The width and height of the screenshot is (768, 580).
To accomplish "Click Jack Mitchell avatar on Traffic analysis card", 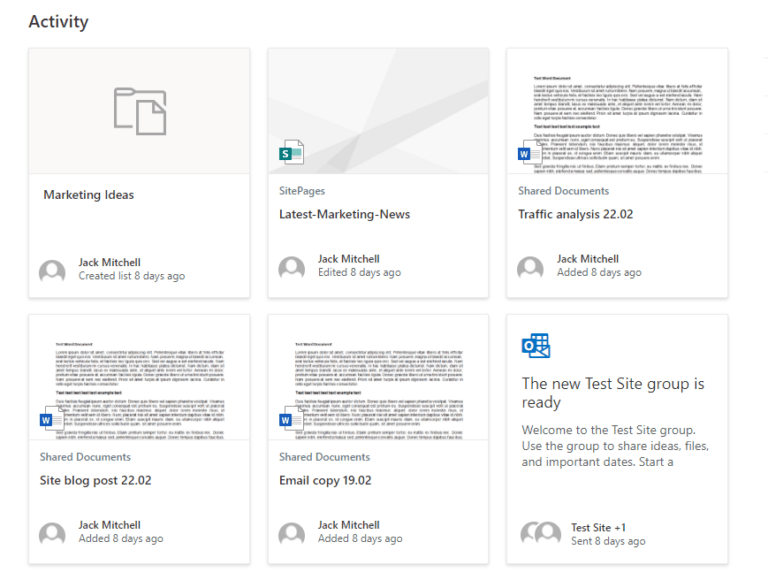I will pyautogui.click(x=530, y=267).
